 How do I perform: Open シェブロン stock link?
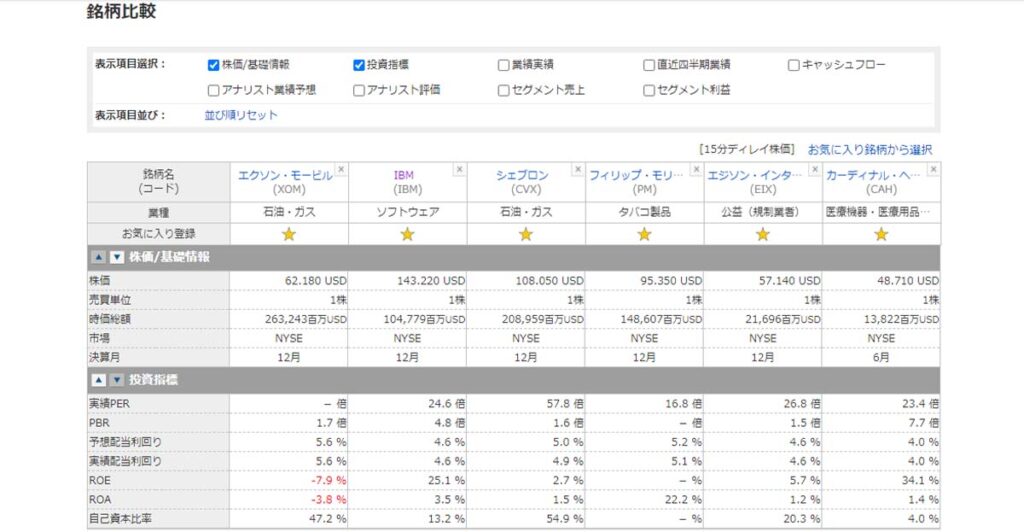(522, 175)
